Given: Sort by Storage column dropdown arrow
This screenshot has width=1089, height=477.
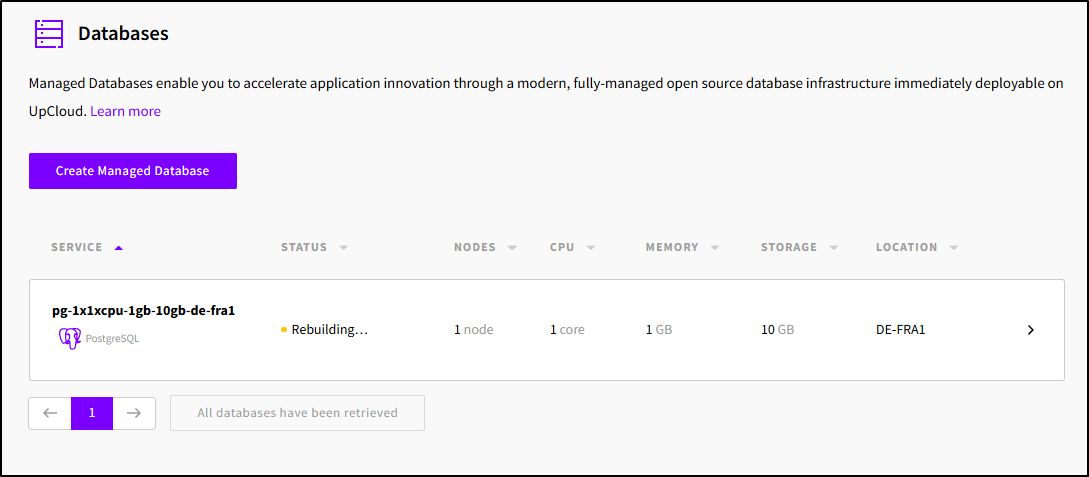Looking at the screenshot, I should [833, 248].
